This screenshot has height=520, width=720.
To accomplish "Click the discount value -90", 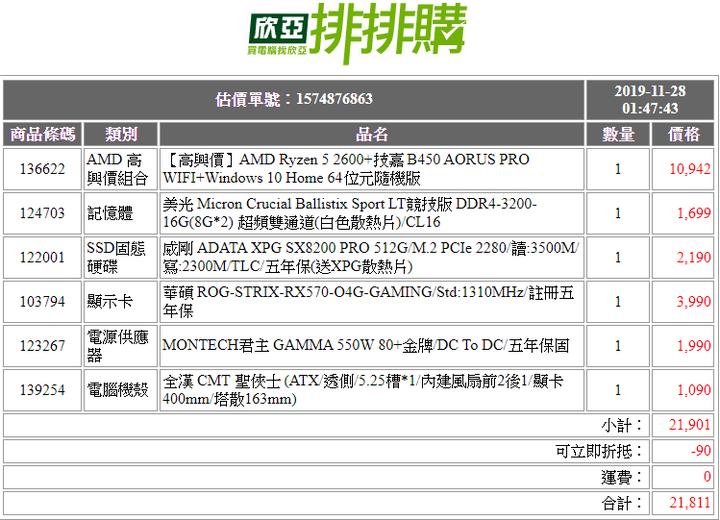I will [x=701, y=451].
